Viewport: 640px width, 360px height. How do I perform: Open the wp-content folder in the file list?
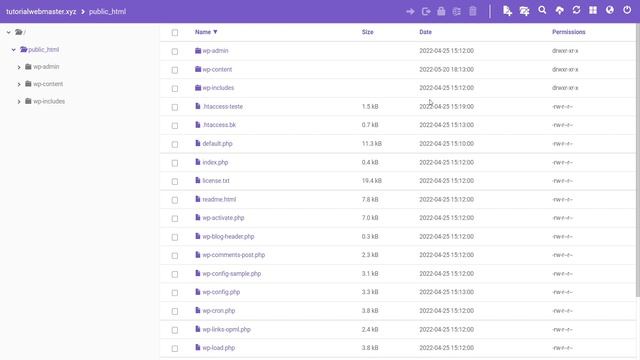click(217, 69)
